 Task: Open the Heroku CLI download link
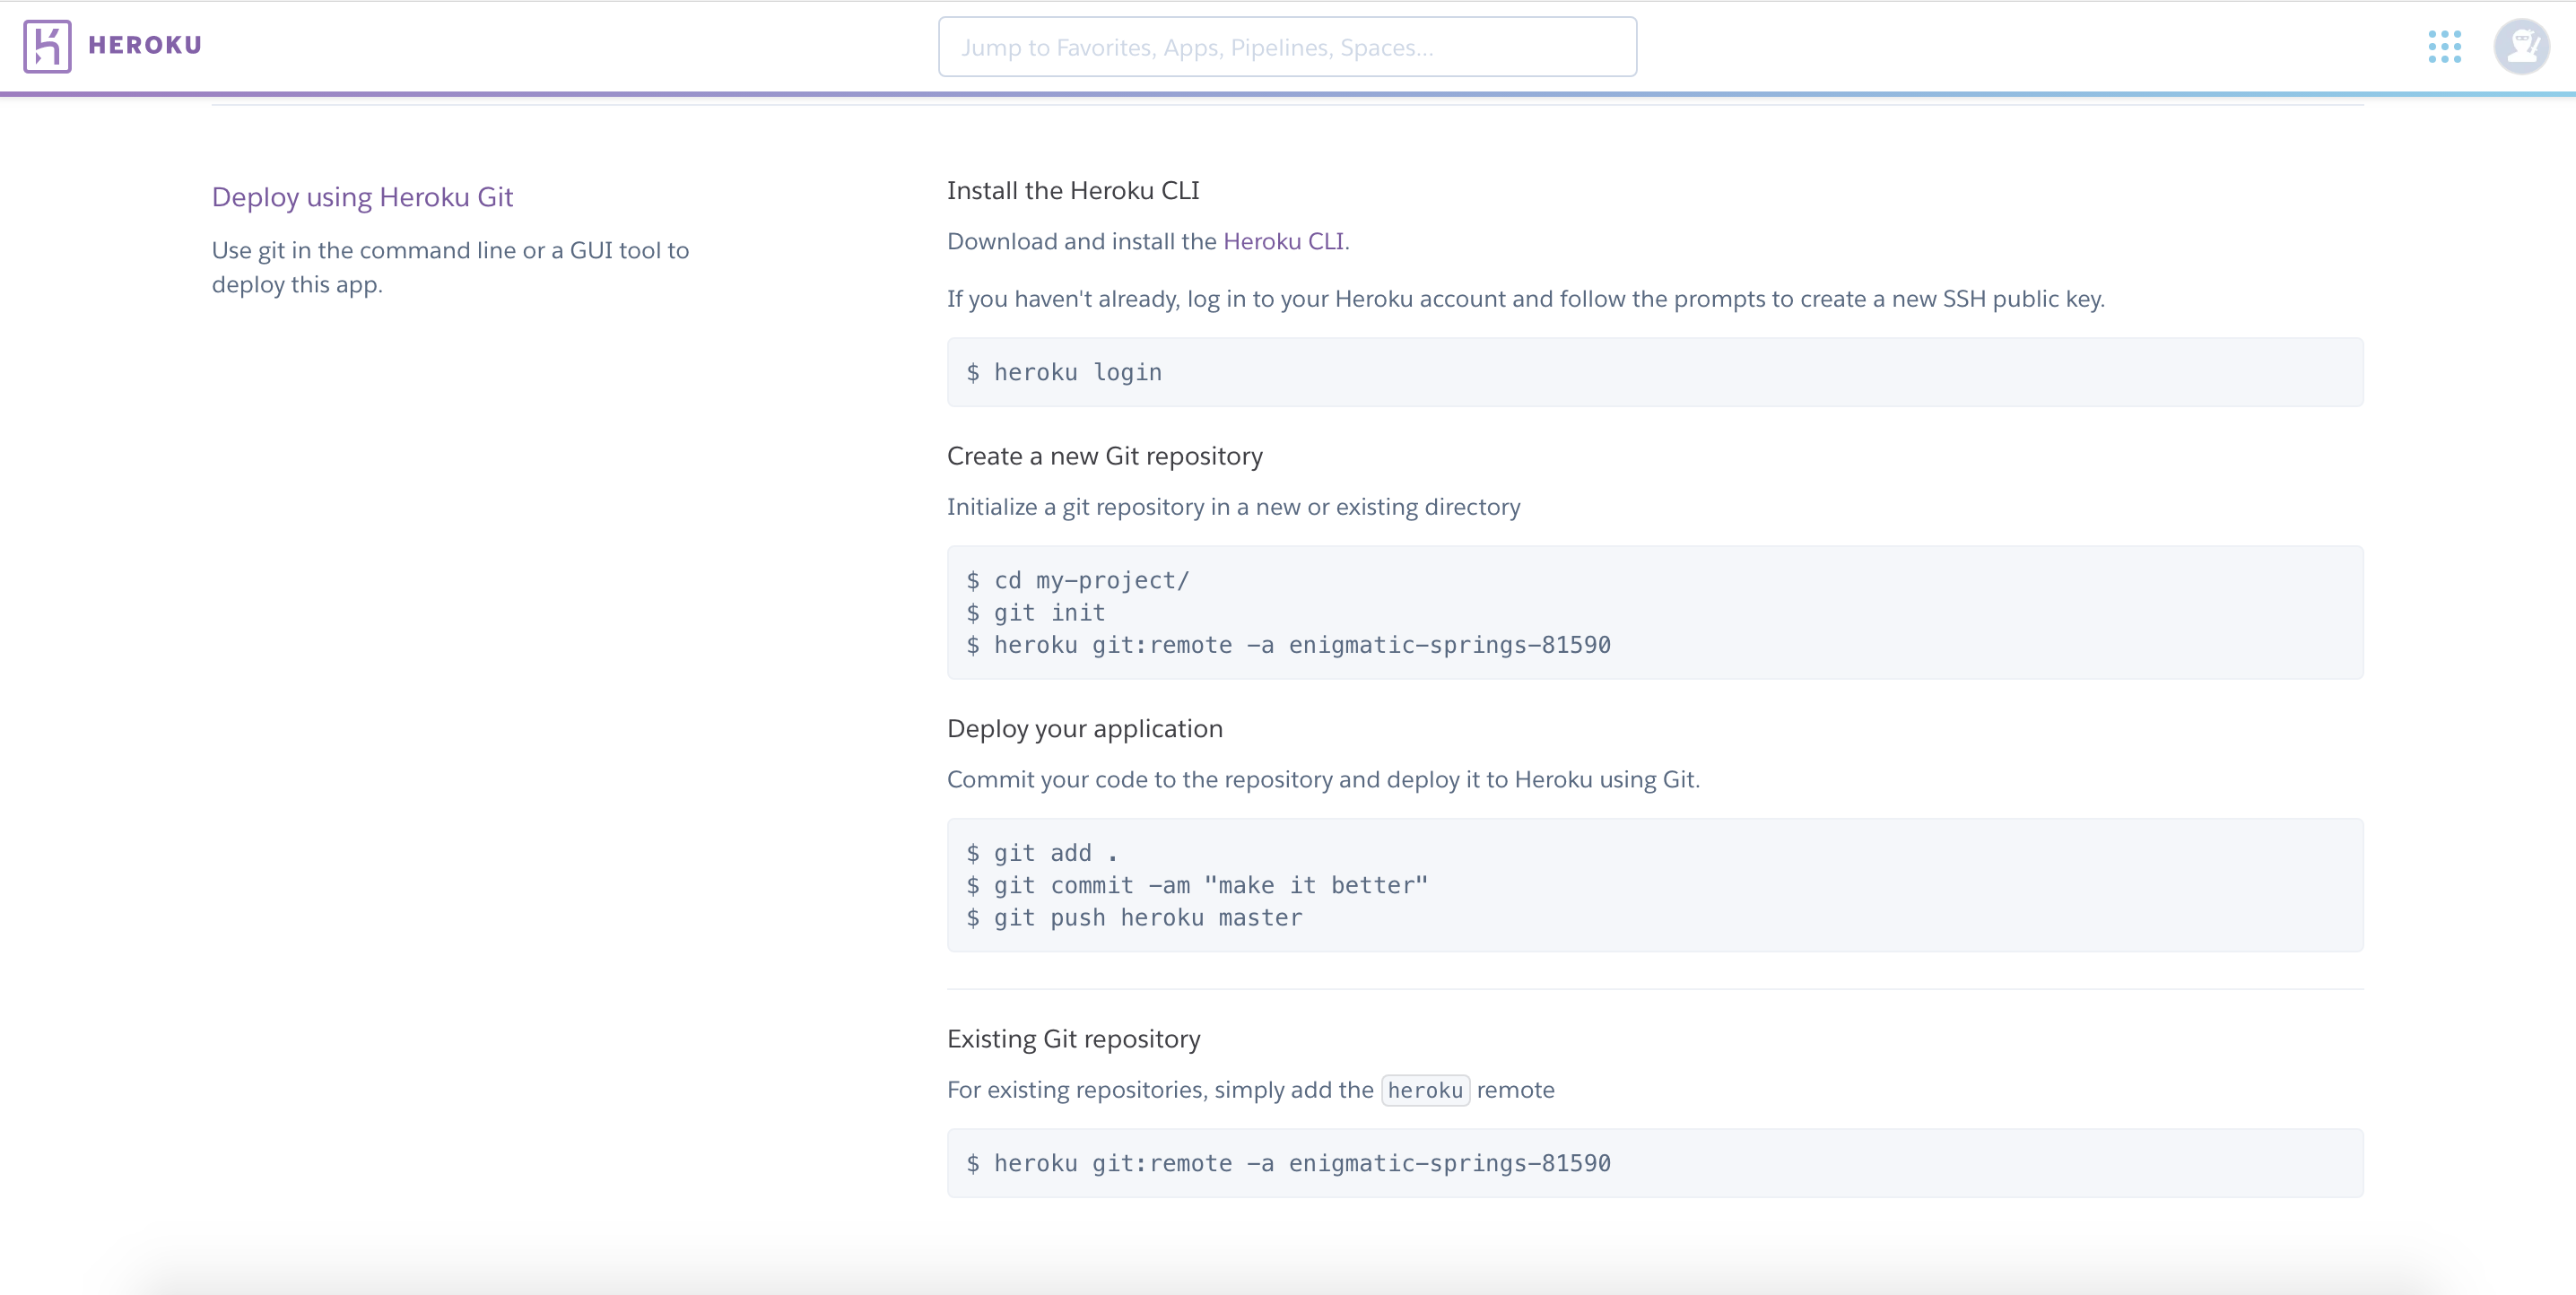1283,241
